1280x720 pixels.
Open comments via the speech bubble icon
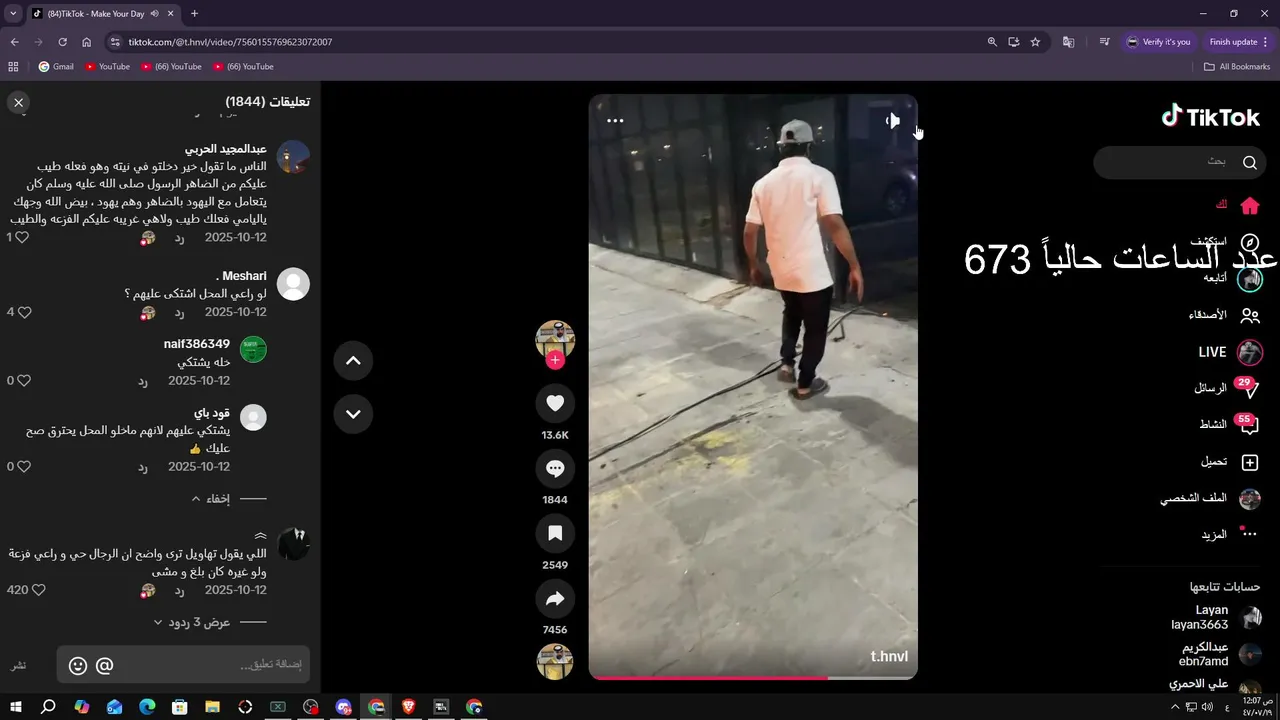(555, 468)
